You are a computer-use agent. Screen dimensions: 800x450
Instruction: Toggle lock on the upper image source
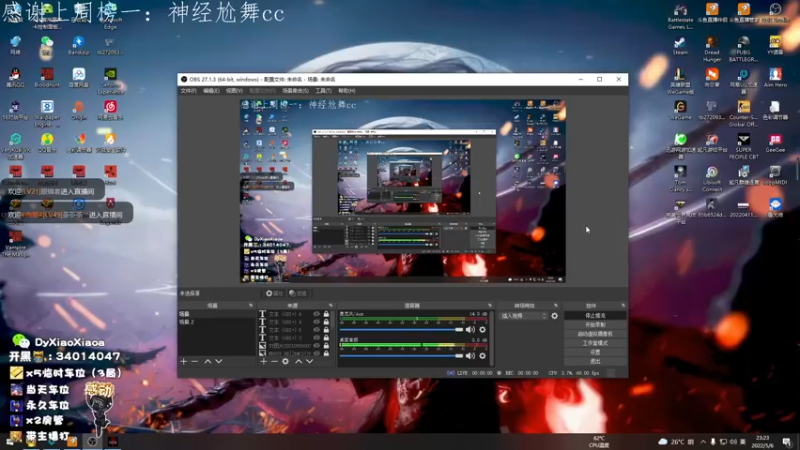coord(326,345)
